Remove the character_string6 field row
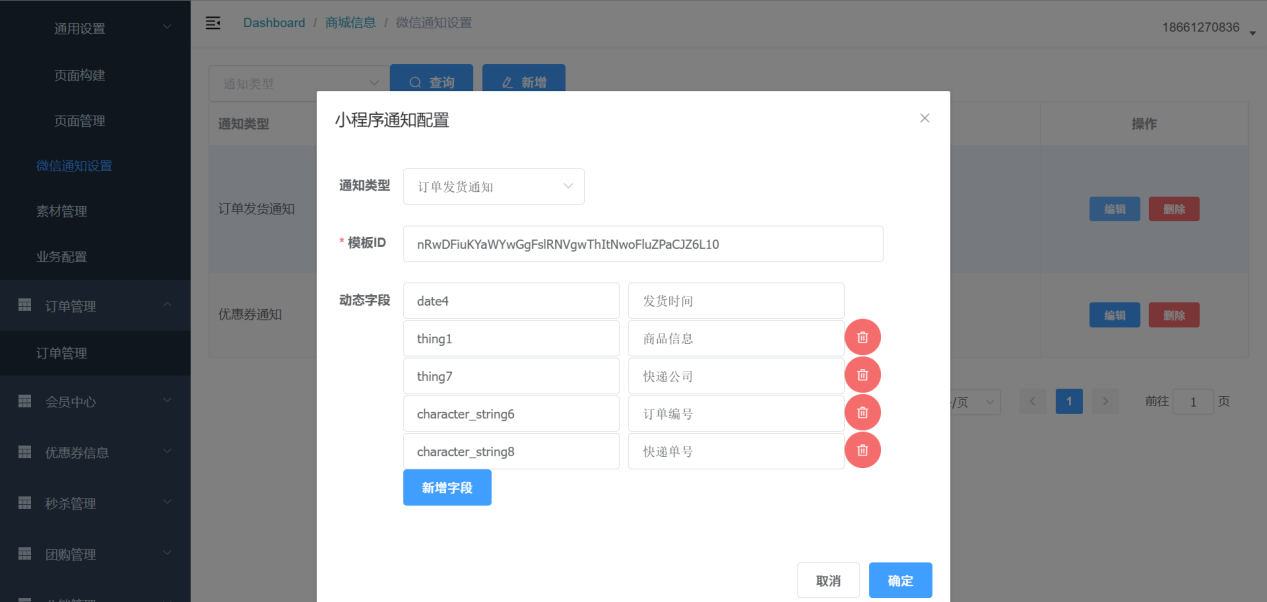Viewport: 1267px width, 602px height. [x=862, y=413]
